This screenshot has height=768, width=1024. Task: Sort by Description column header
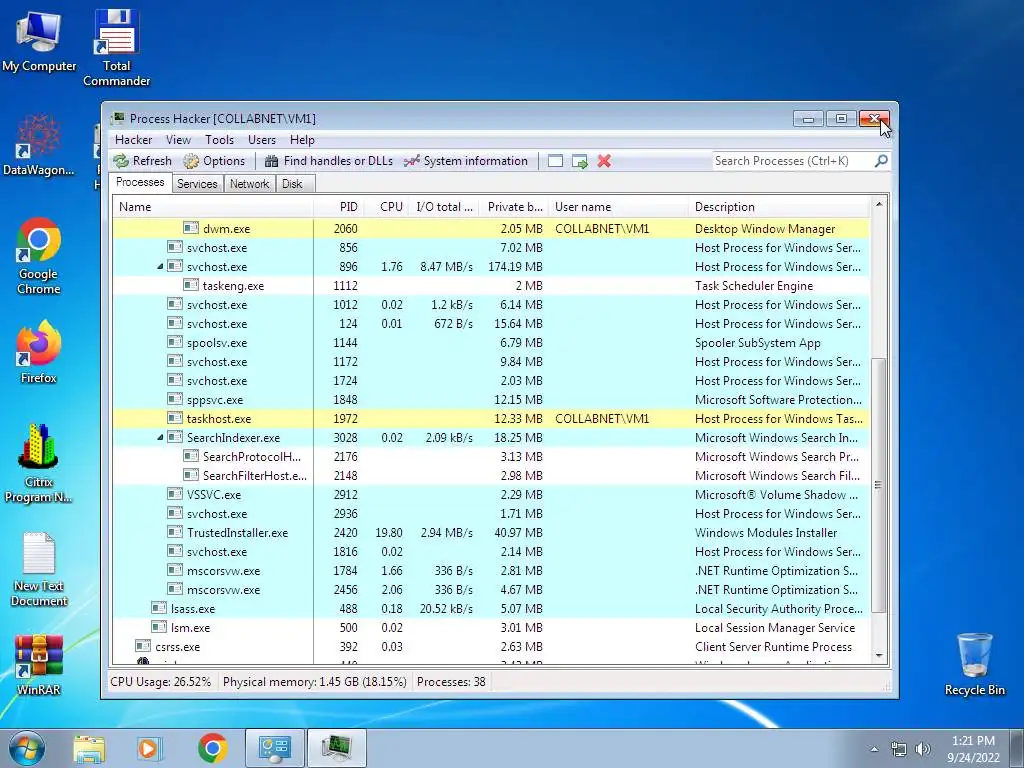[779, 207]
